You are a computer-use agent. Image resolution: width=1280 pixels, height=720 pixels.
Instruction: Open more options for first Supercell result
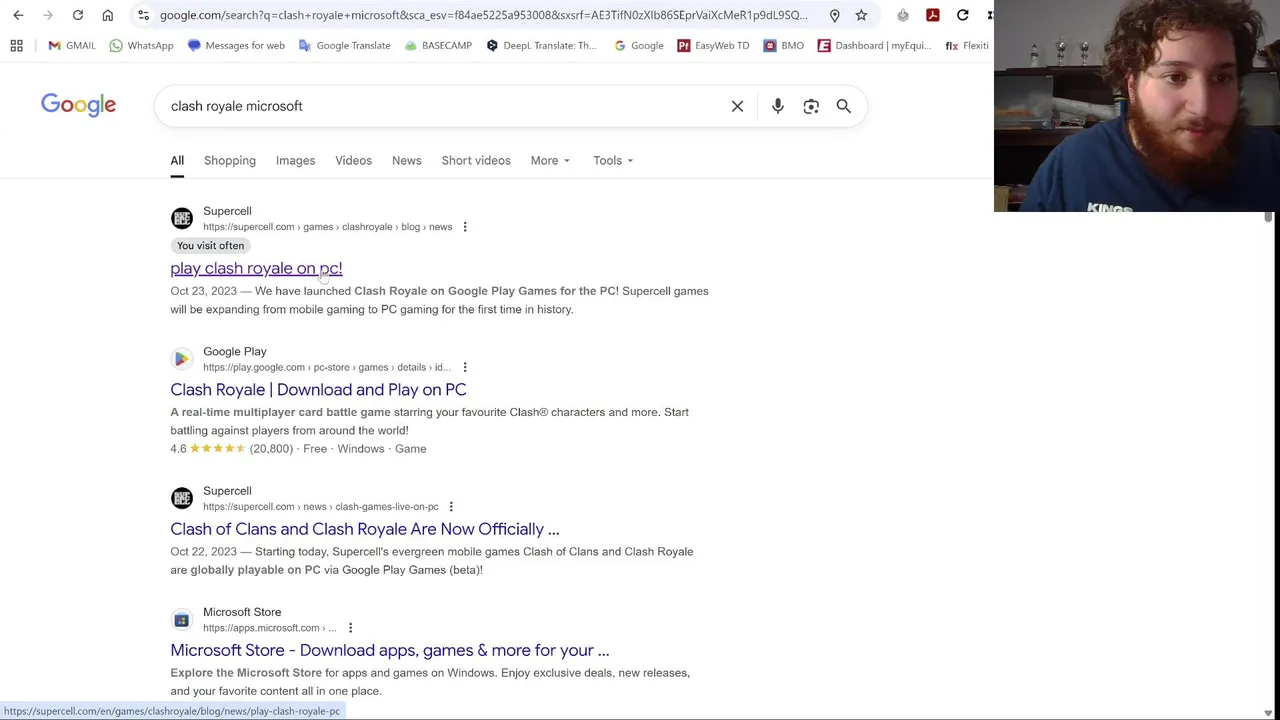[464, 227]
